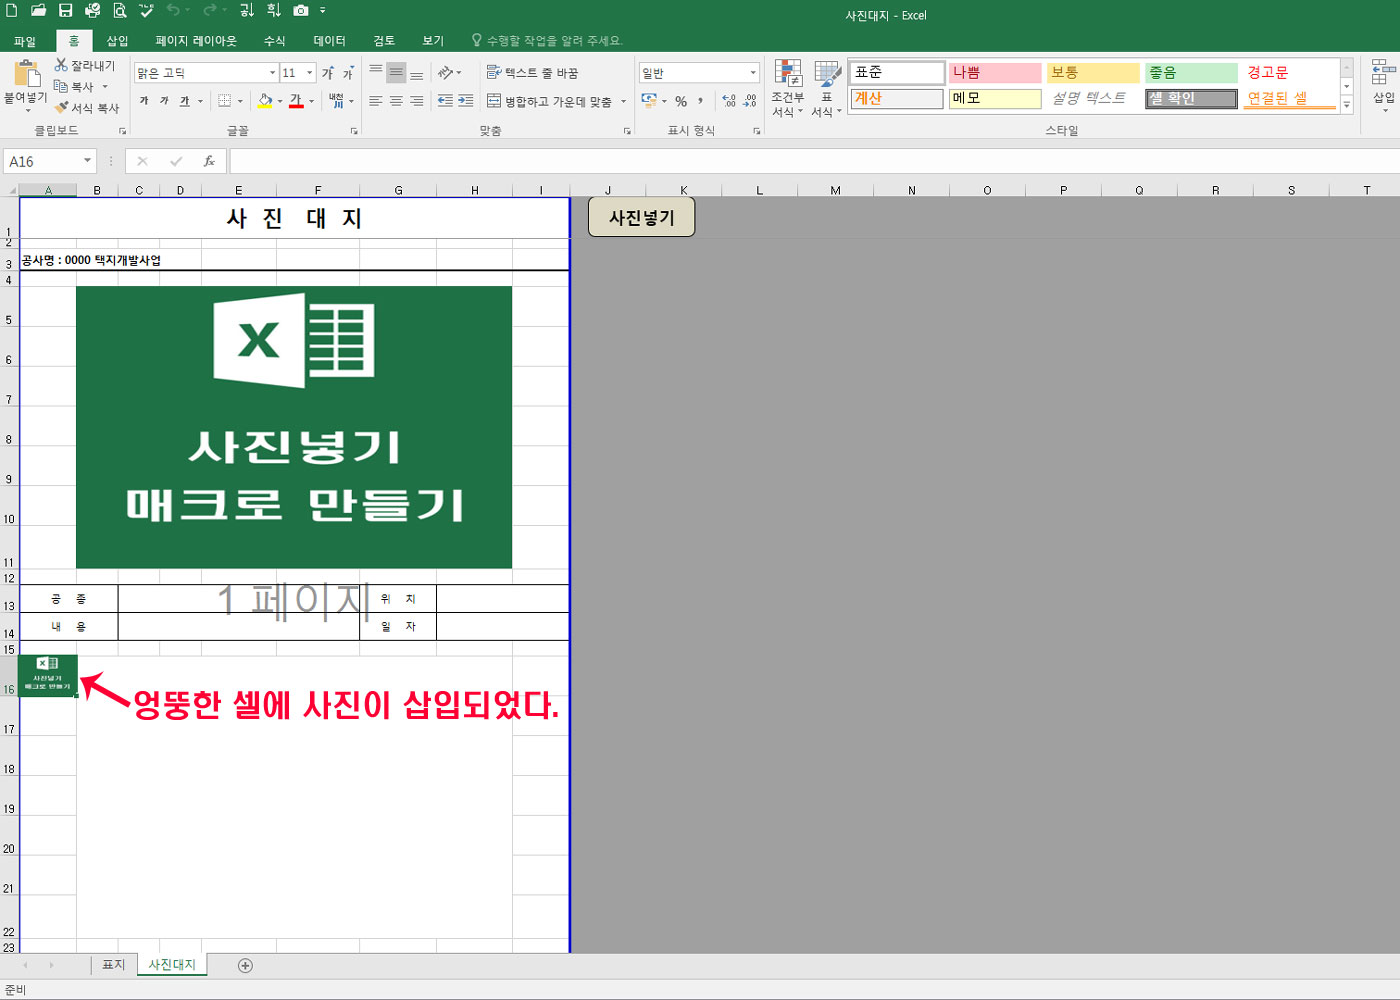Undo the last action
The image size is (1400, 1000).
173,10
